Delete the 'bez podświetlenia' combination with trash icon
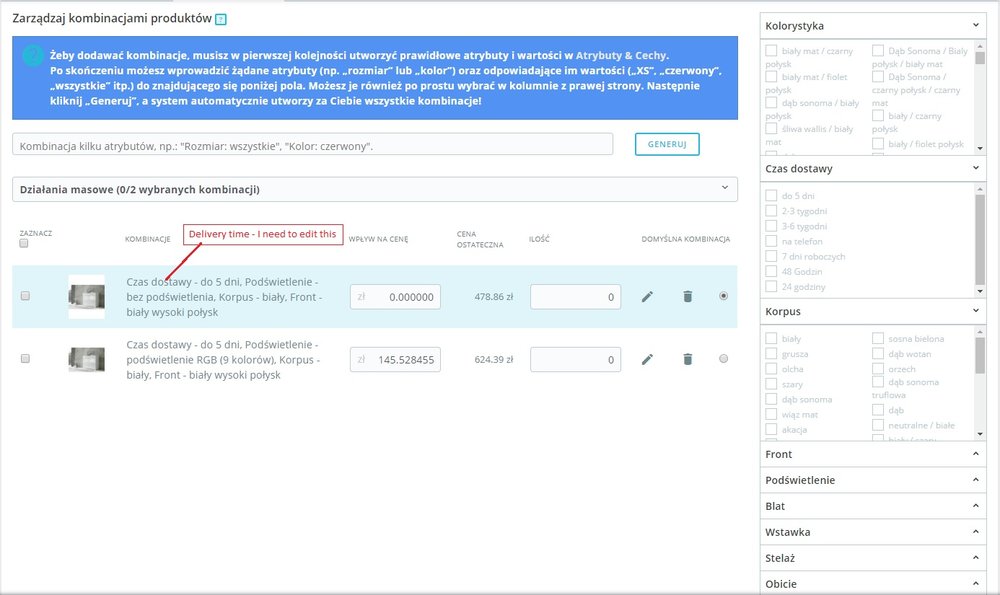 click(688, 297)
